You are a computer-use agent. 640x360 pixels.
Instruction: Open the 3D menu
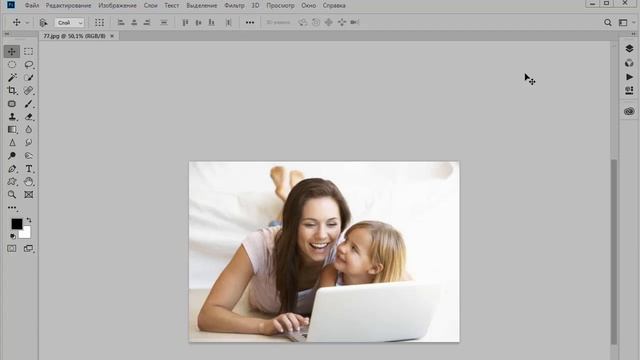point(255,5)
